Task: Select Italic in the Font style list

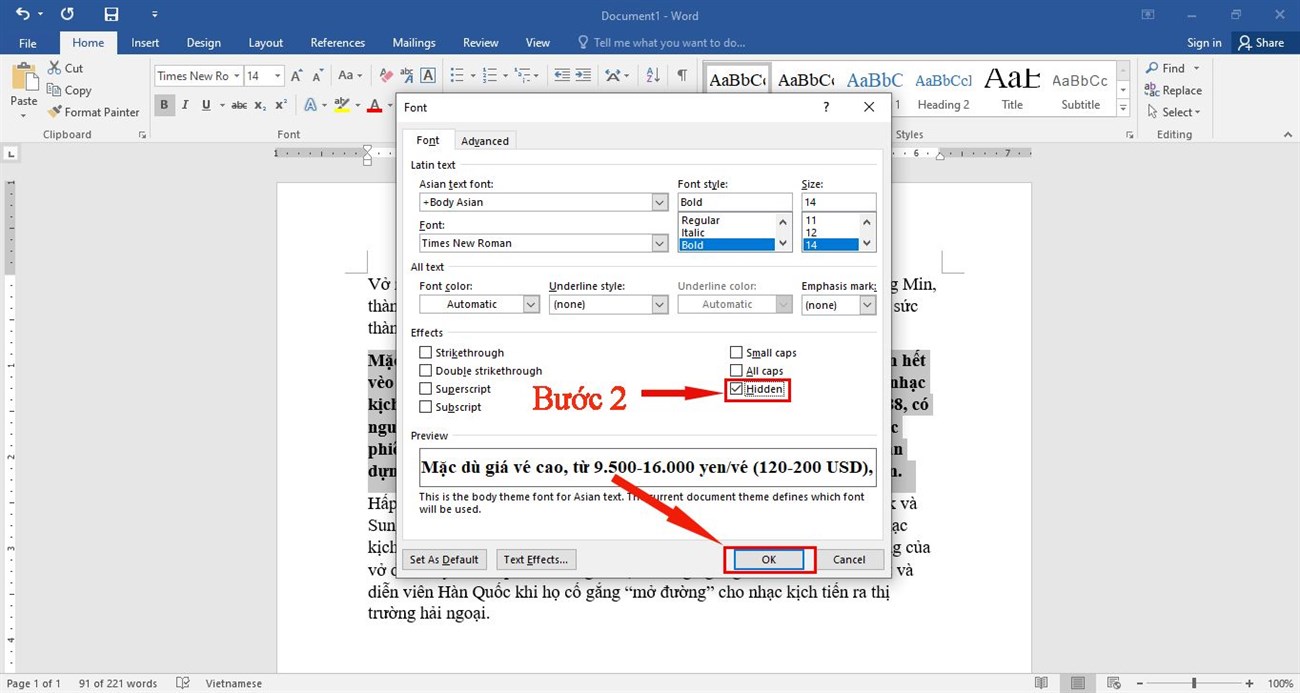Action: tap(727, 232)
